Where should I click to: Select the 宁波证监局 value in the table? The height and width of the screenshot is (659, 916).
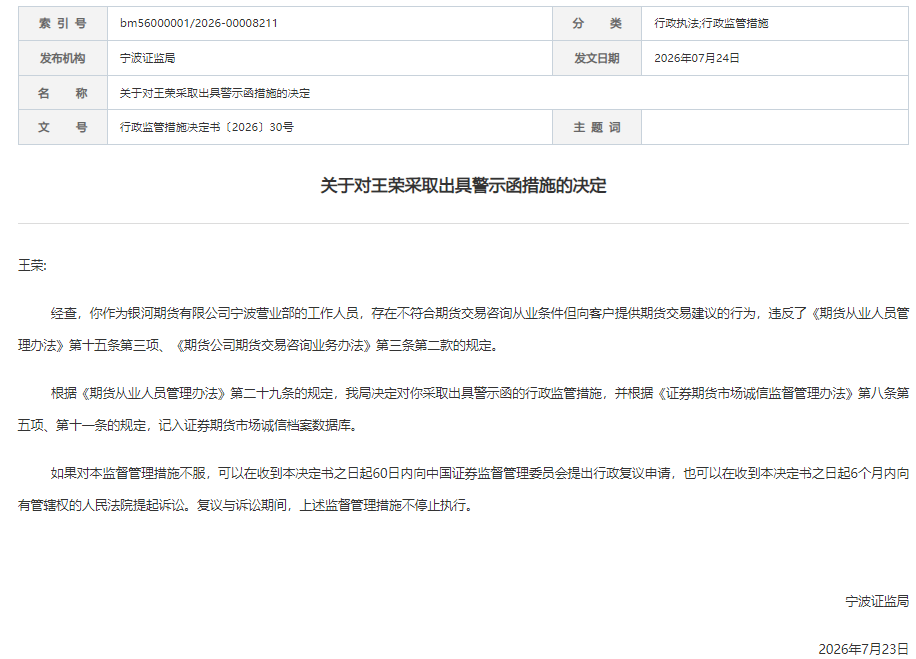[148, 58]
